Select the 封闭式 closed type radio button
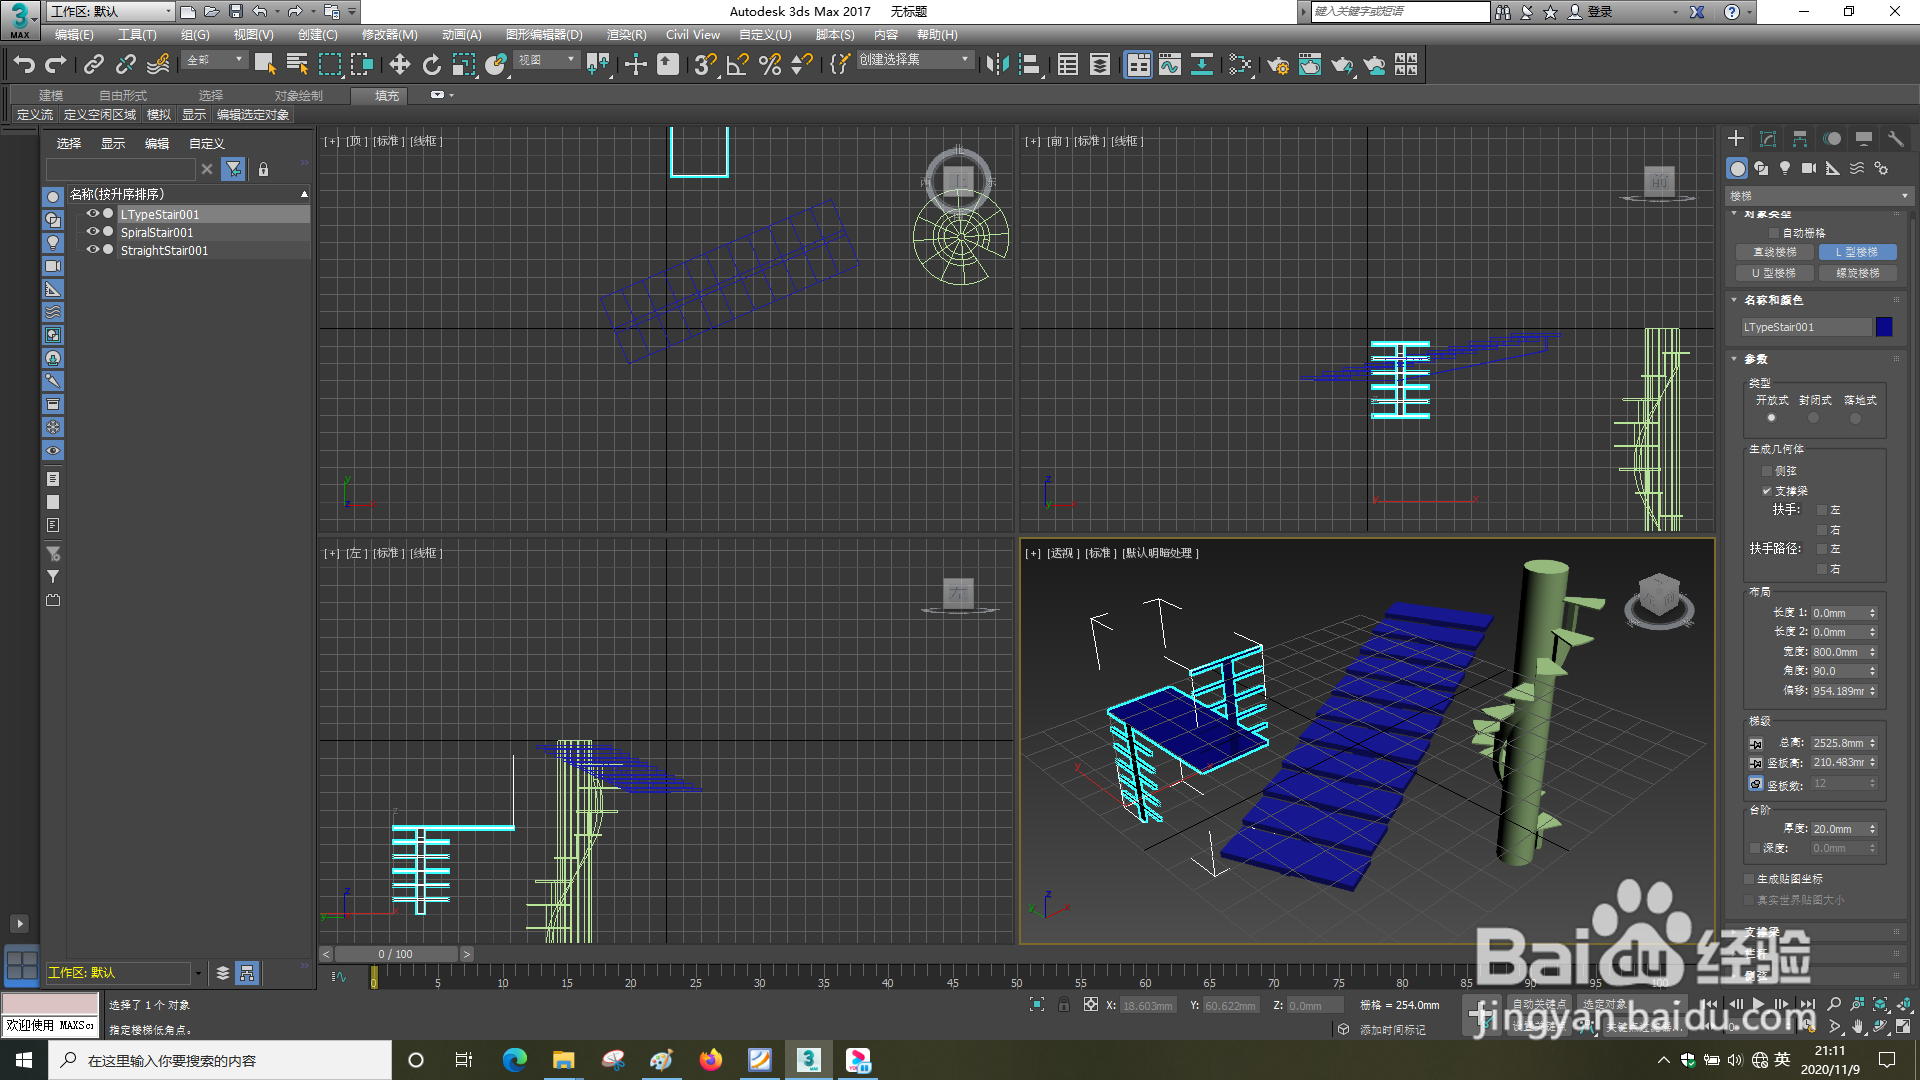This screenshot has height=1082, width=1920. pyautogui.click(x=1813, y=418)
